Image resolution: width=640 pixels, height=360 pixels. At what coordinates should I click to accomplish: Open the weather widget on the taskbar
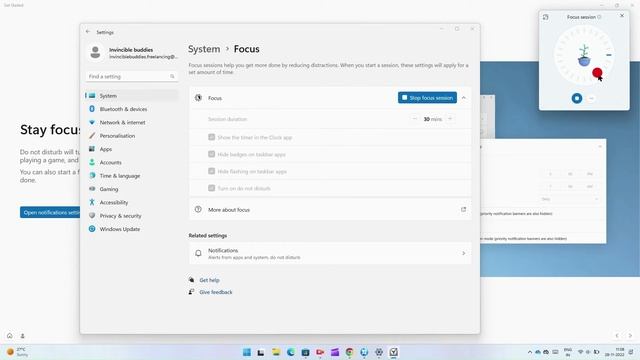(18, 352)
